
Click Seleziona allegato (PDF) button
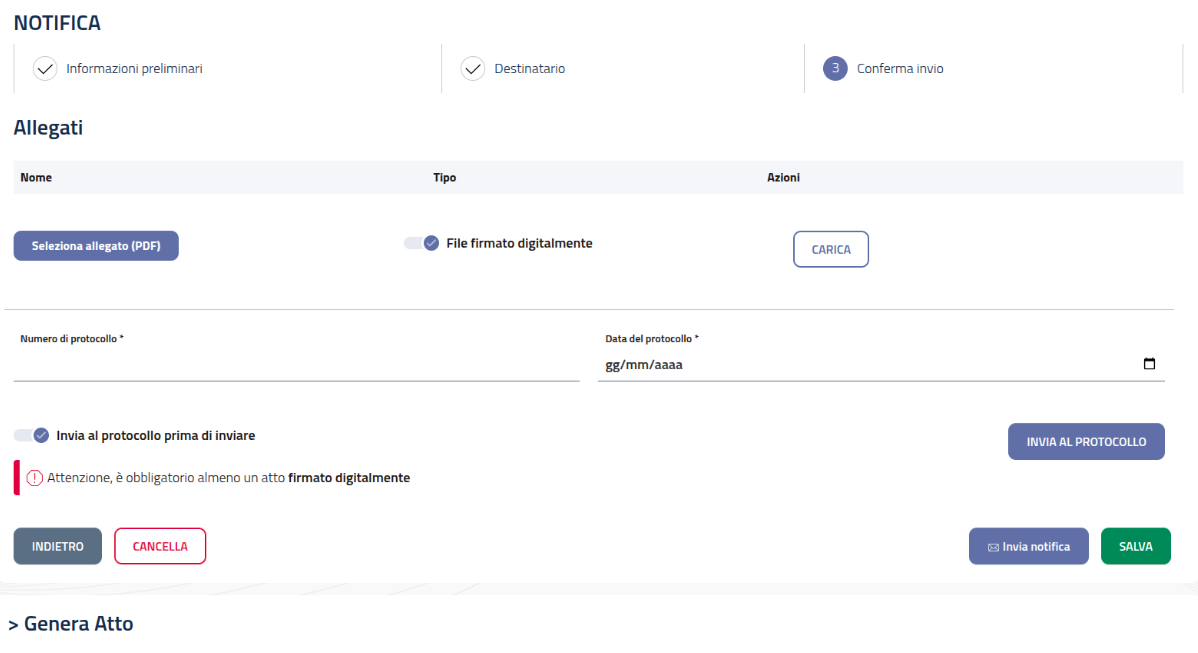coord(96,246)
